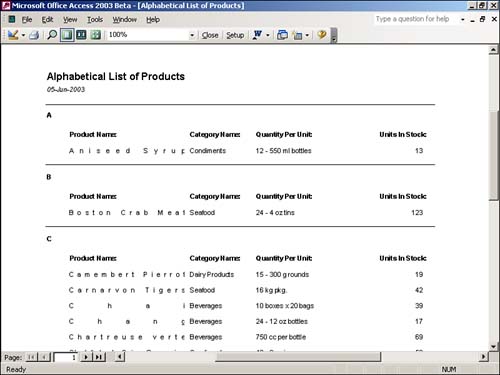The height and width of the screenshot is (375, 500).
Task: Click the report date 05-Jun-2003
Action: click(66, 90)
